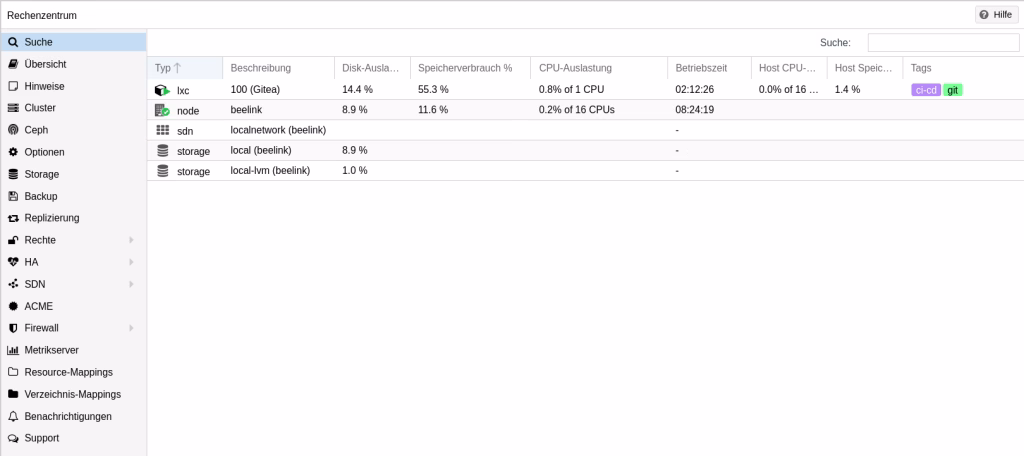Click the beelink node icon
This screenshot has height=456, width=1024.
tap(163, 110)
